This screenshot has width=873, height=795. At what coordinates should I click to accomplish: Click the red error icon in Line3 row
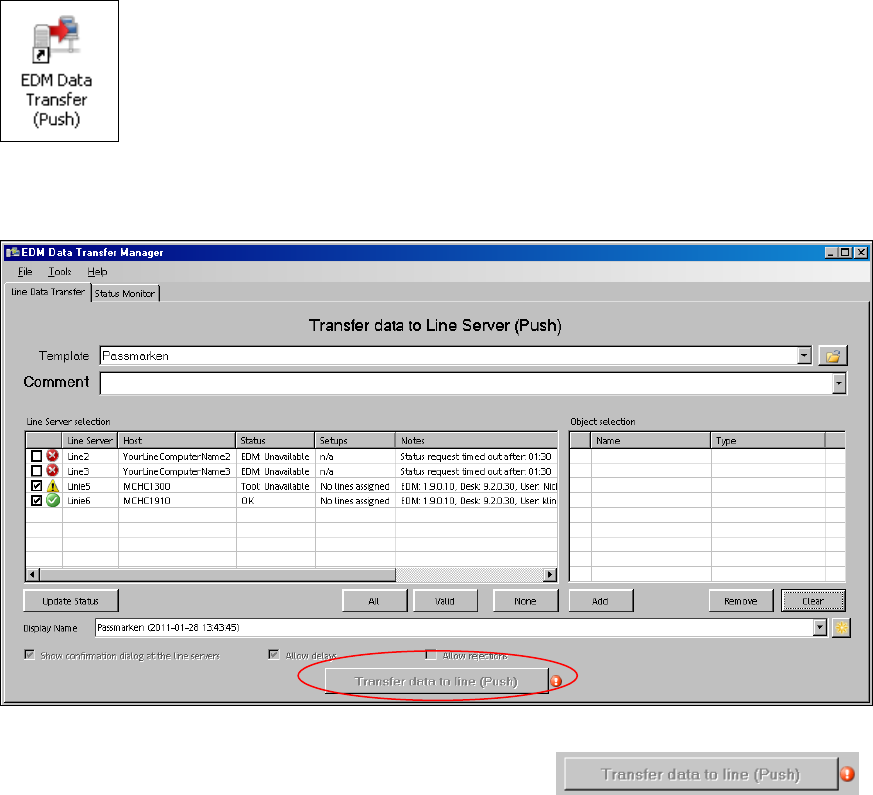52,471
